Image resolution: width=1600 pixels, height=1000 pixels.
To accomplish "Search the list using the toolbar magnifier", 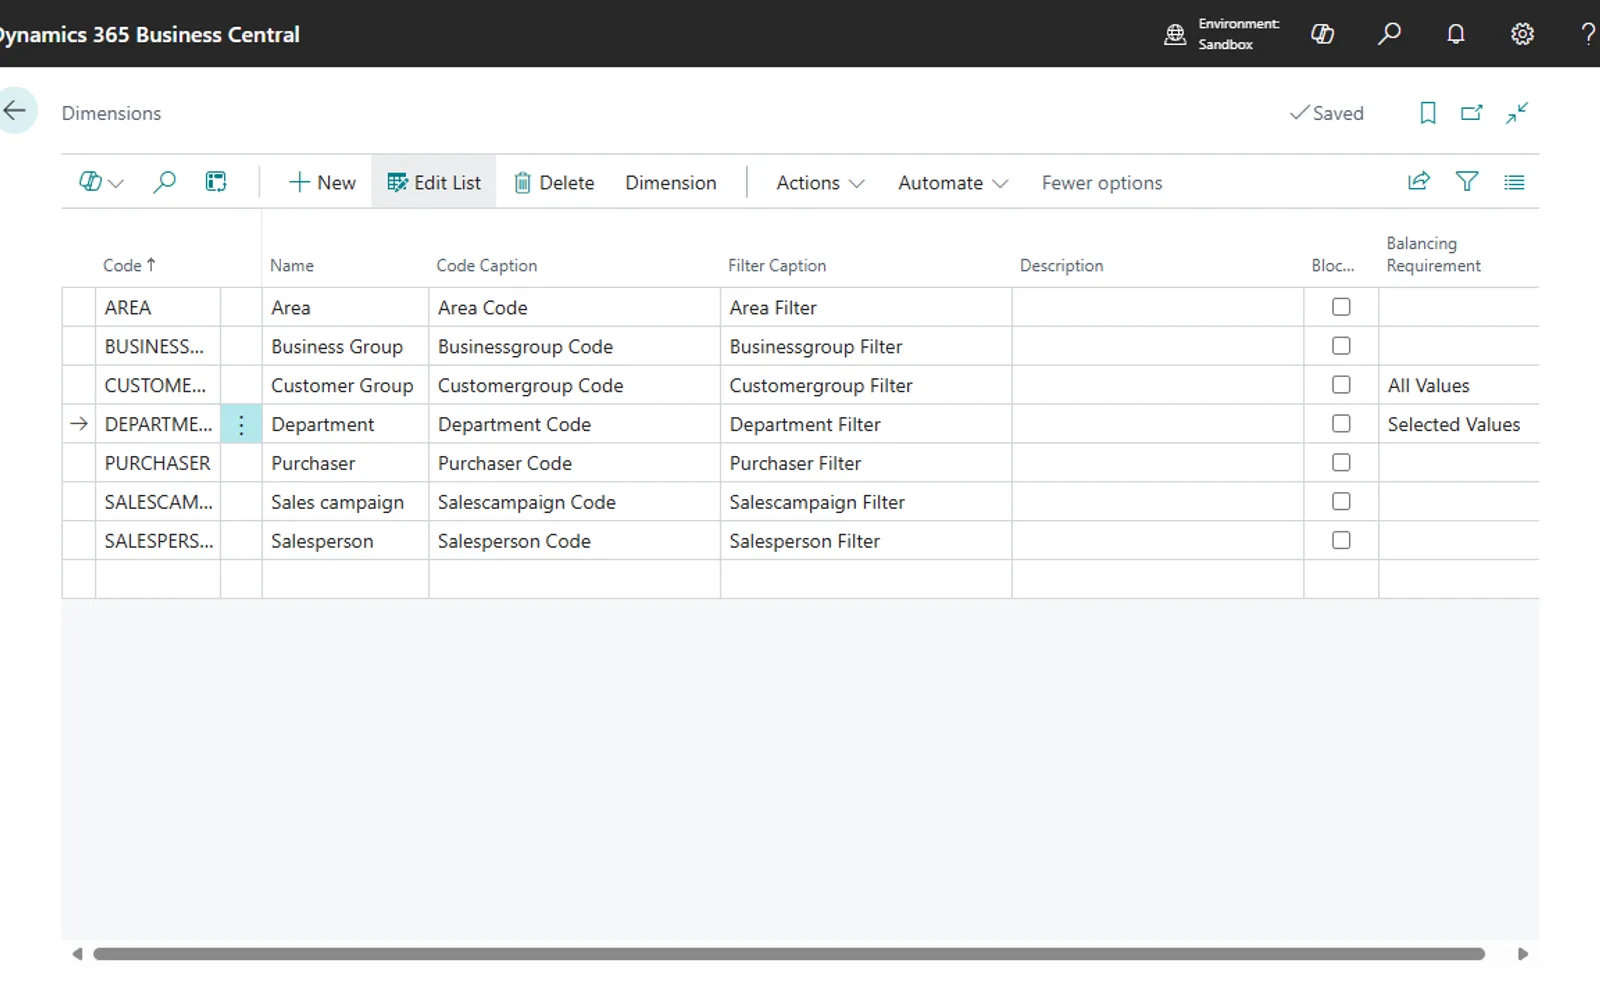I will 165,182.
